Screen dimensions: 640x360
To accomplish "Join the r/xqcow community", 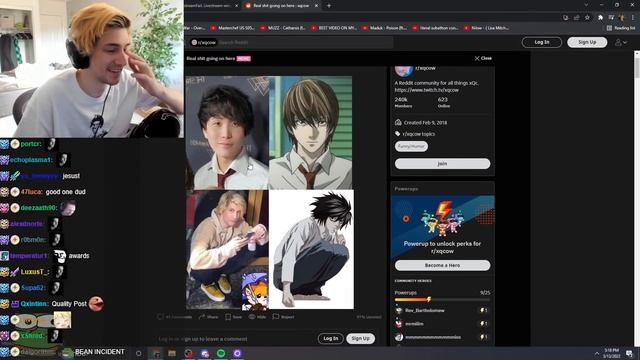I will coord(442,164).
